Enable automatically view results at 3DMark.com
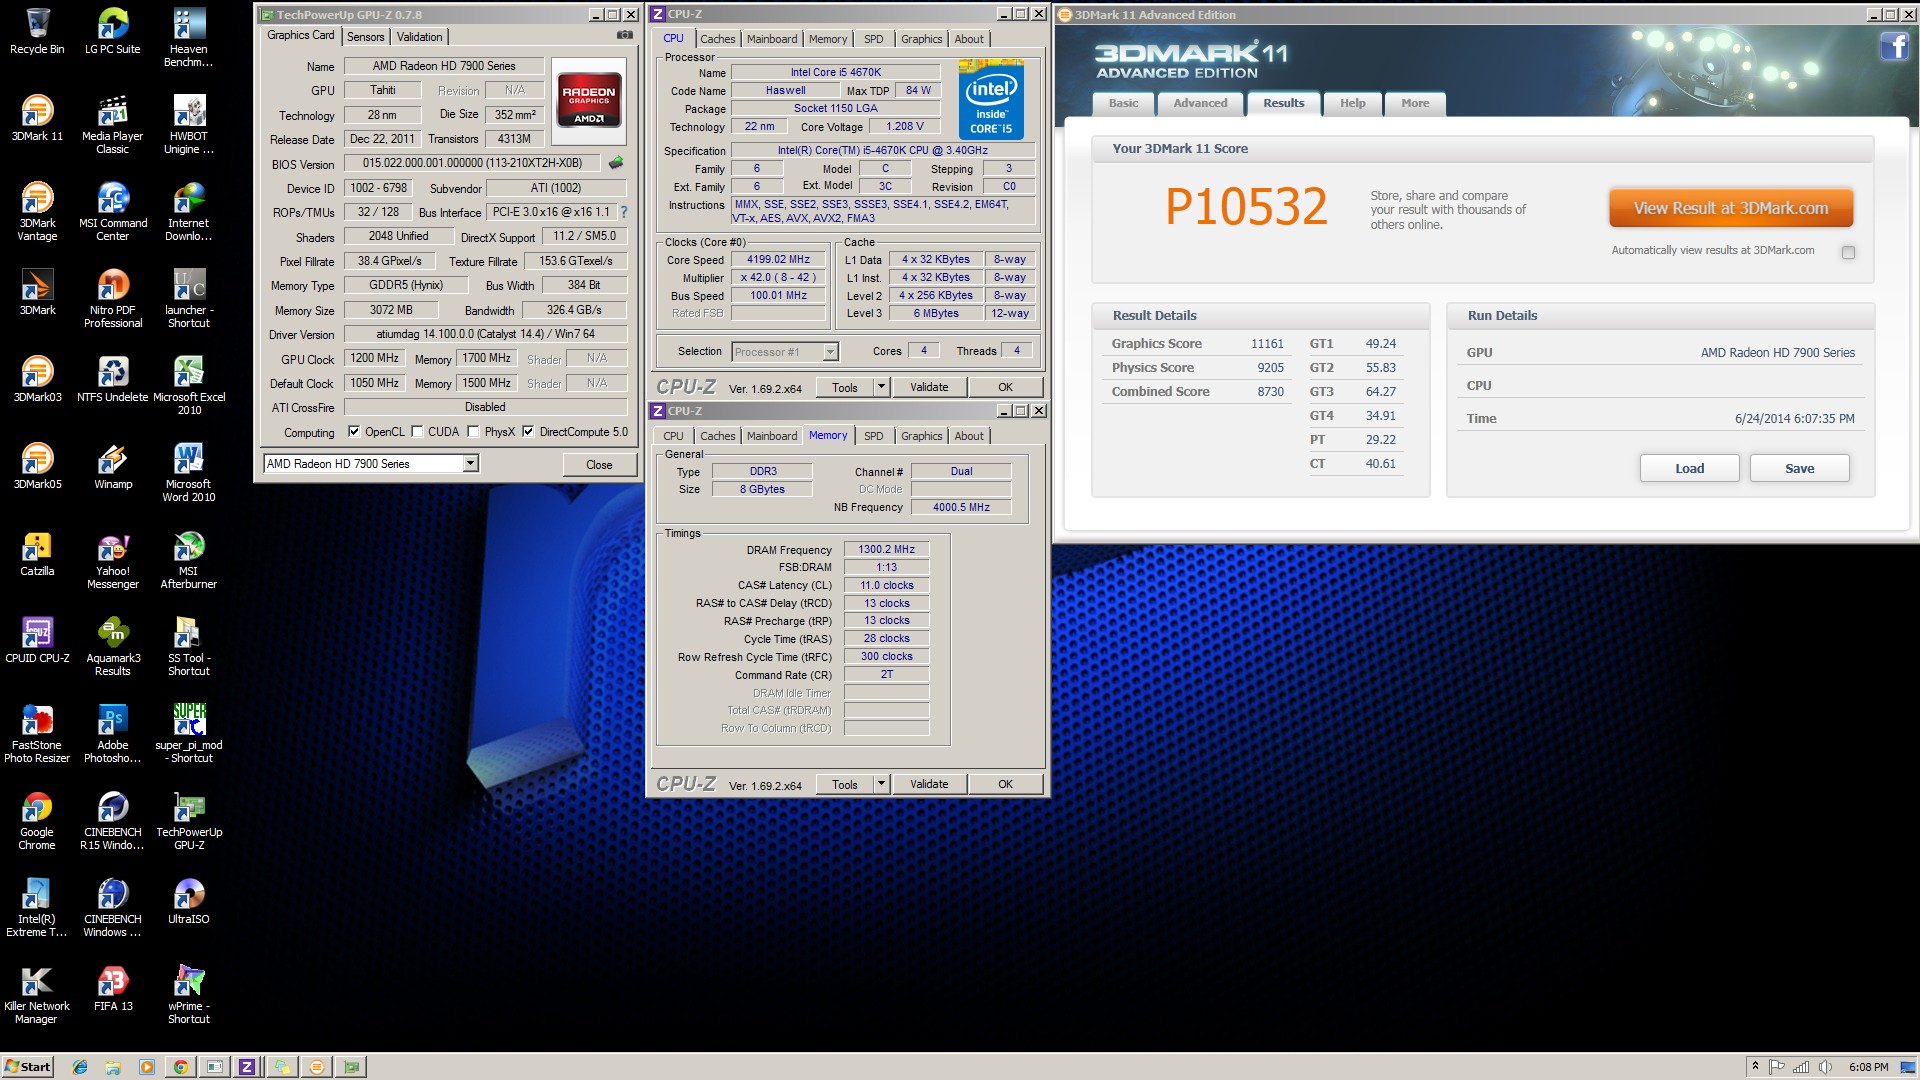 tap(1848, 252)
